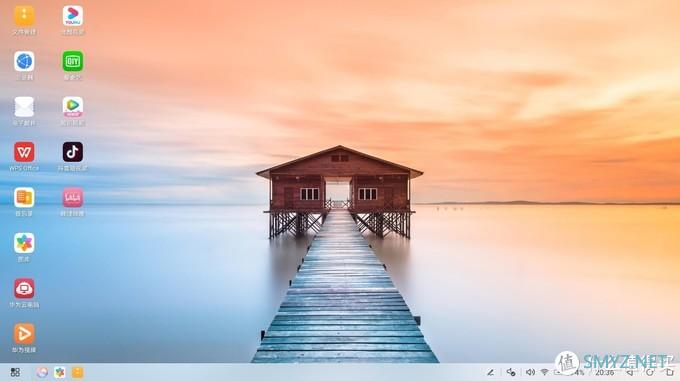
Task: Open the volume speaker control in tray
Action: click(x=530, y=372)
